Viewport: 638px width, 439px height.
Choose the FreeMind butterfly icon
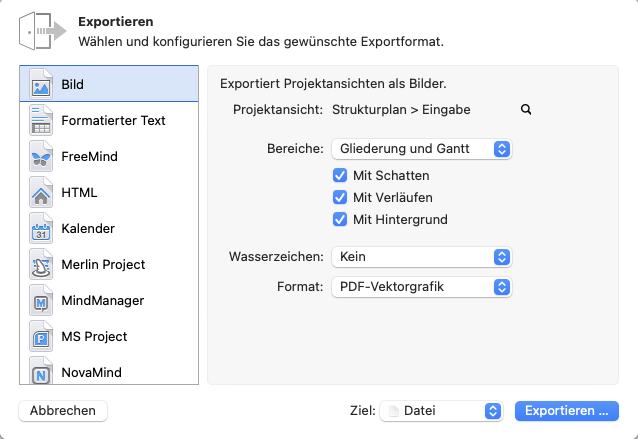click(41, 156)
